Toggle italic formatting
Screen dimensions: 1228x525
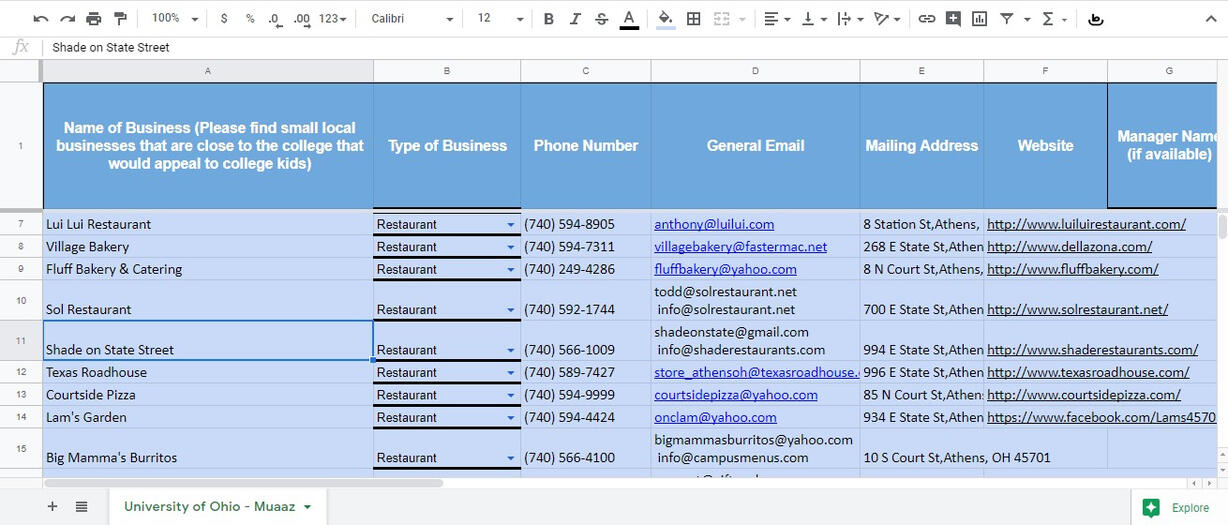pyautogui.click(x=575, y=18)
